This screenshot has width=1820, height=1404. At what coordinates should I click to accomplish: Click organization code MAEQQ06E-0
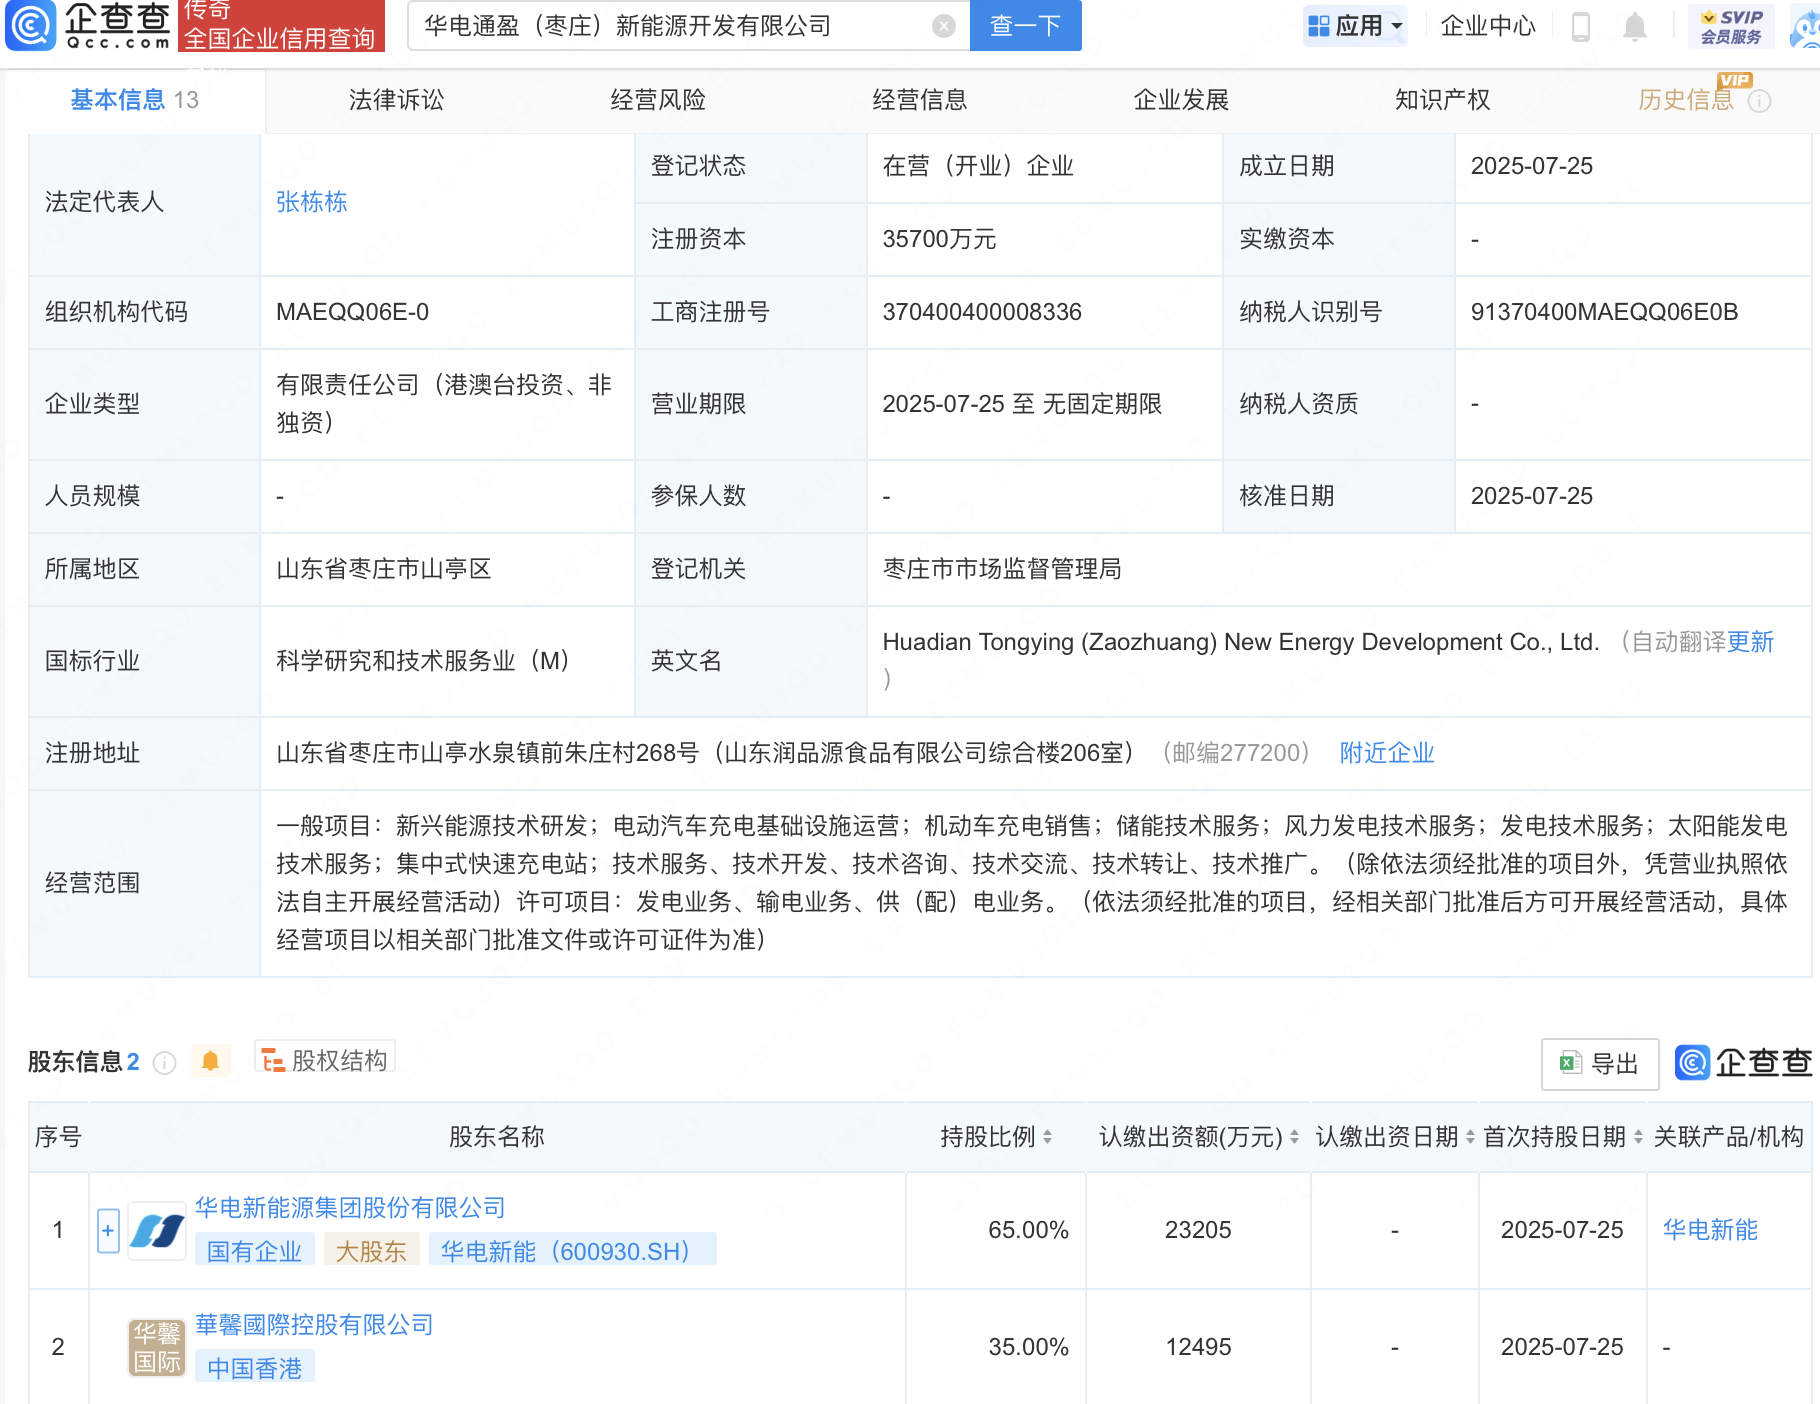352,312
